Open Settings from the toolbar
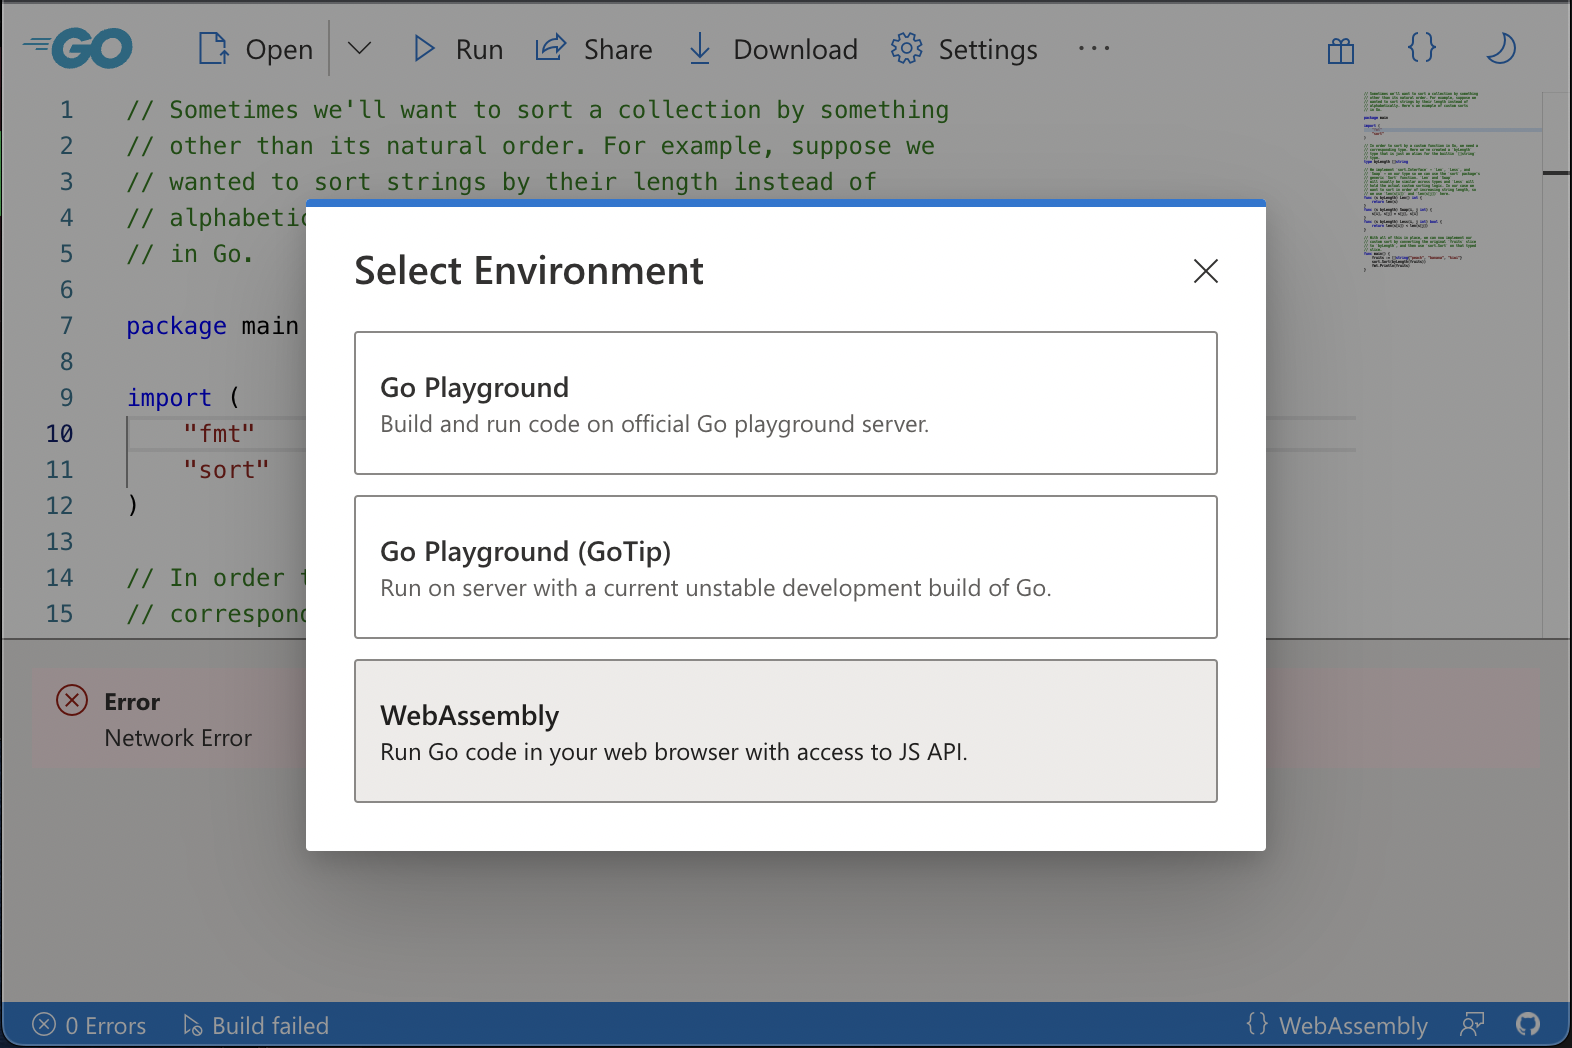 [x=964, y=49]
